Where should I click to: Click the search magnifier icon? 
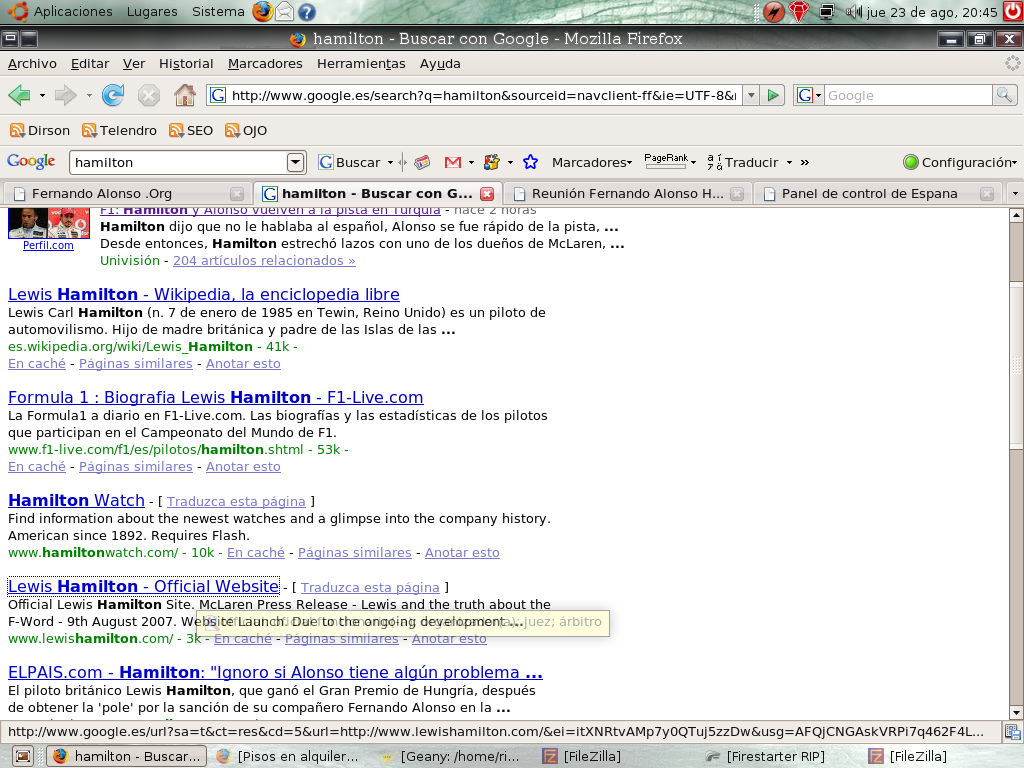(1004, 95)
